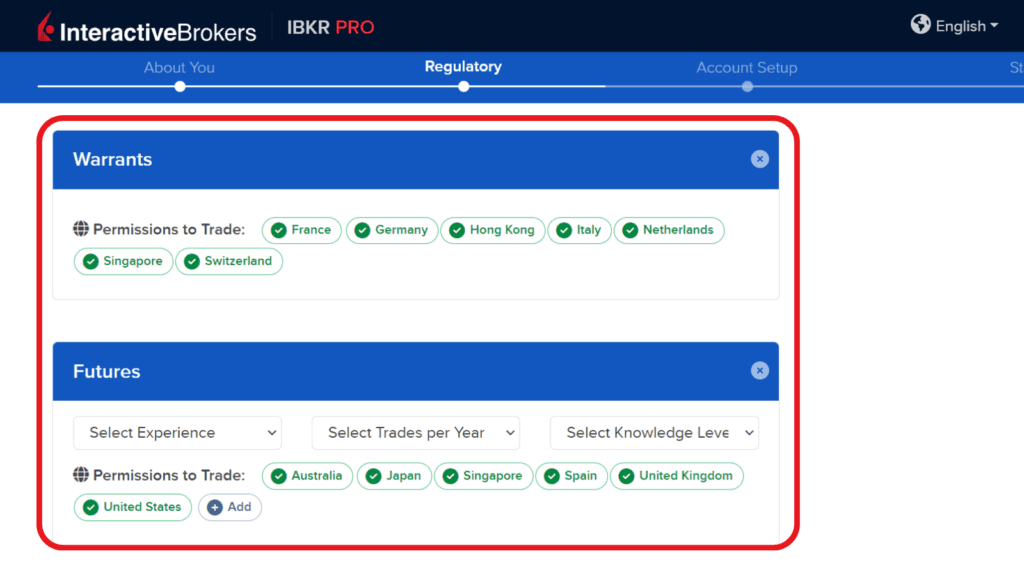
Task: Toggle Germany warrants trading permission
Action: click(391, 230)
